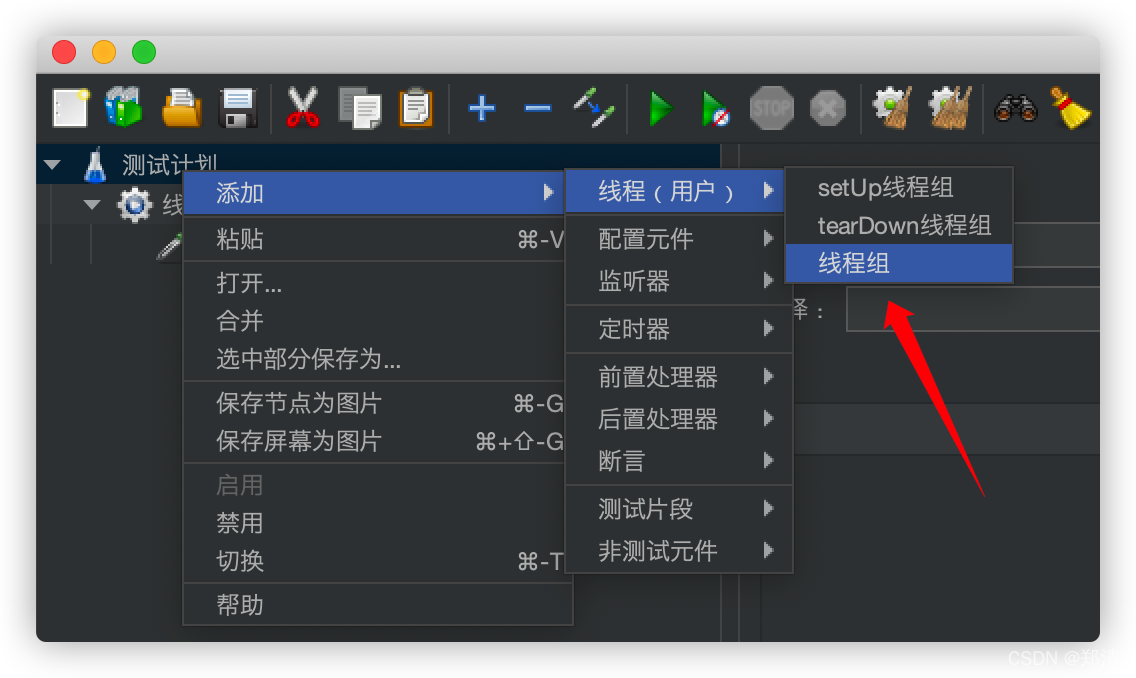Open the 非测试元件 submenu
Screen dimensions: 1136x678
click(679, 551)
